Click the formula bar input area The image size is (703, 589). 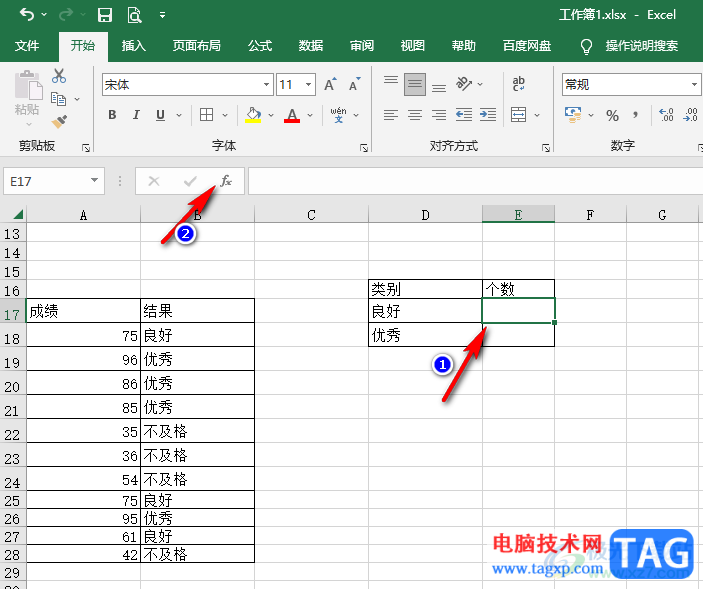[475, 181]
